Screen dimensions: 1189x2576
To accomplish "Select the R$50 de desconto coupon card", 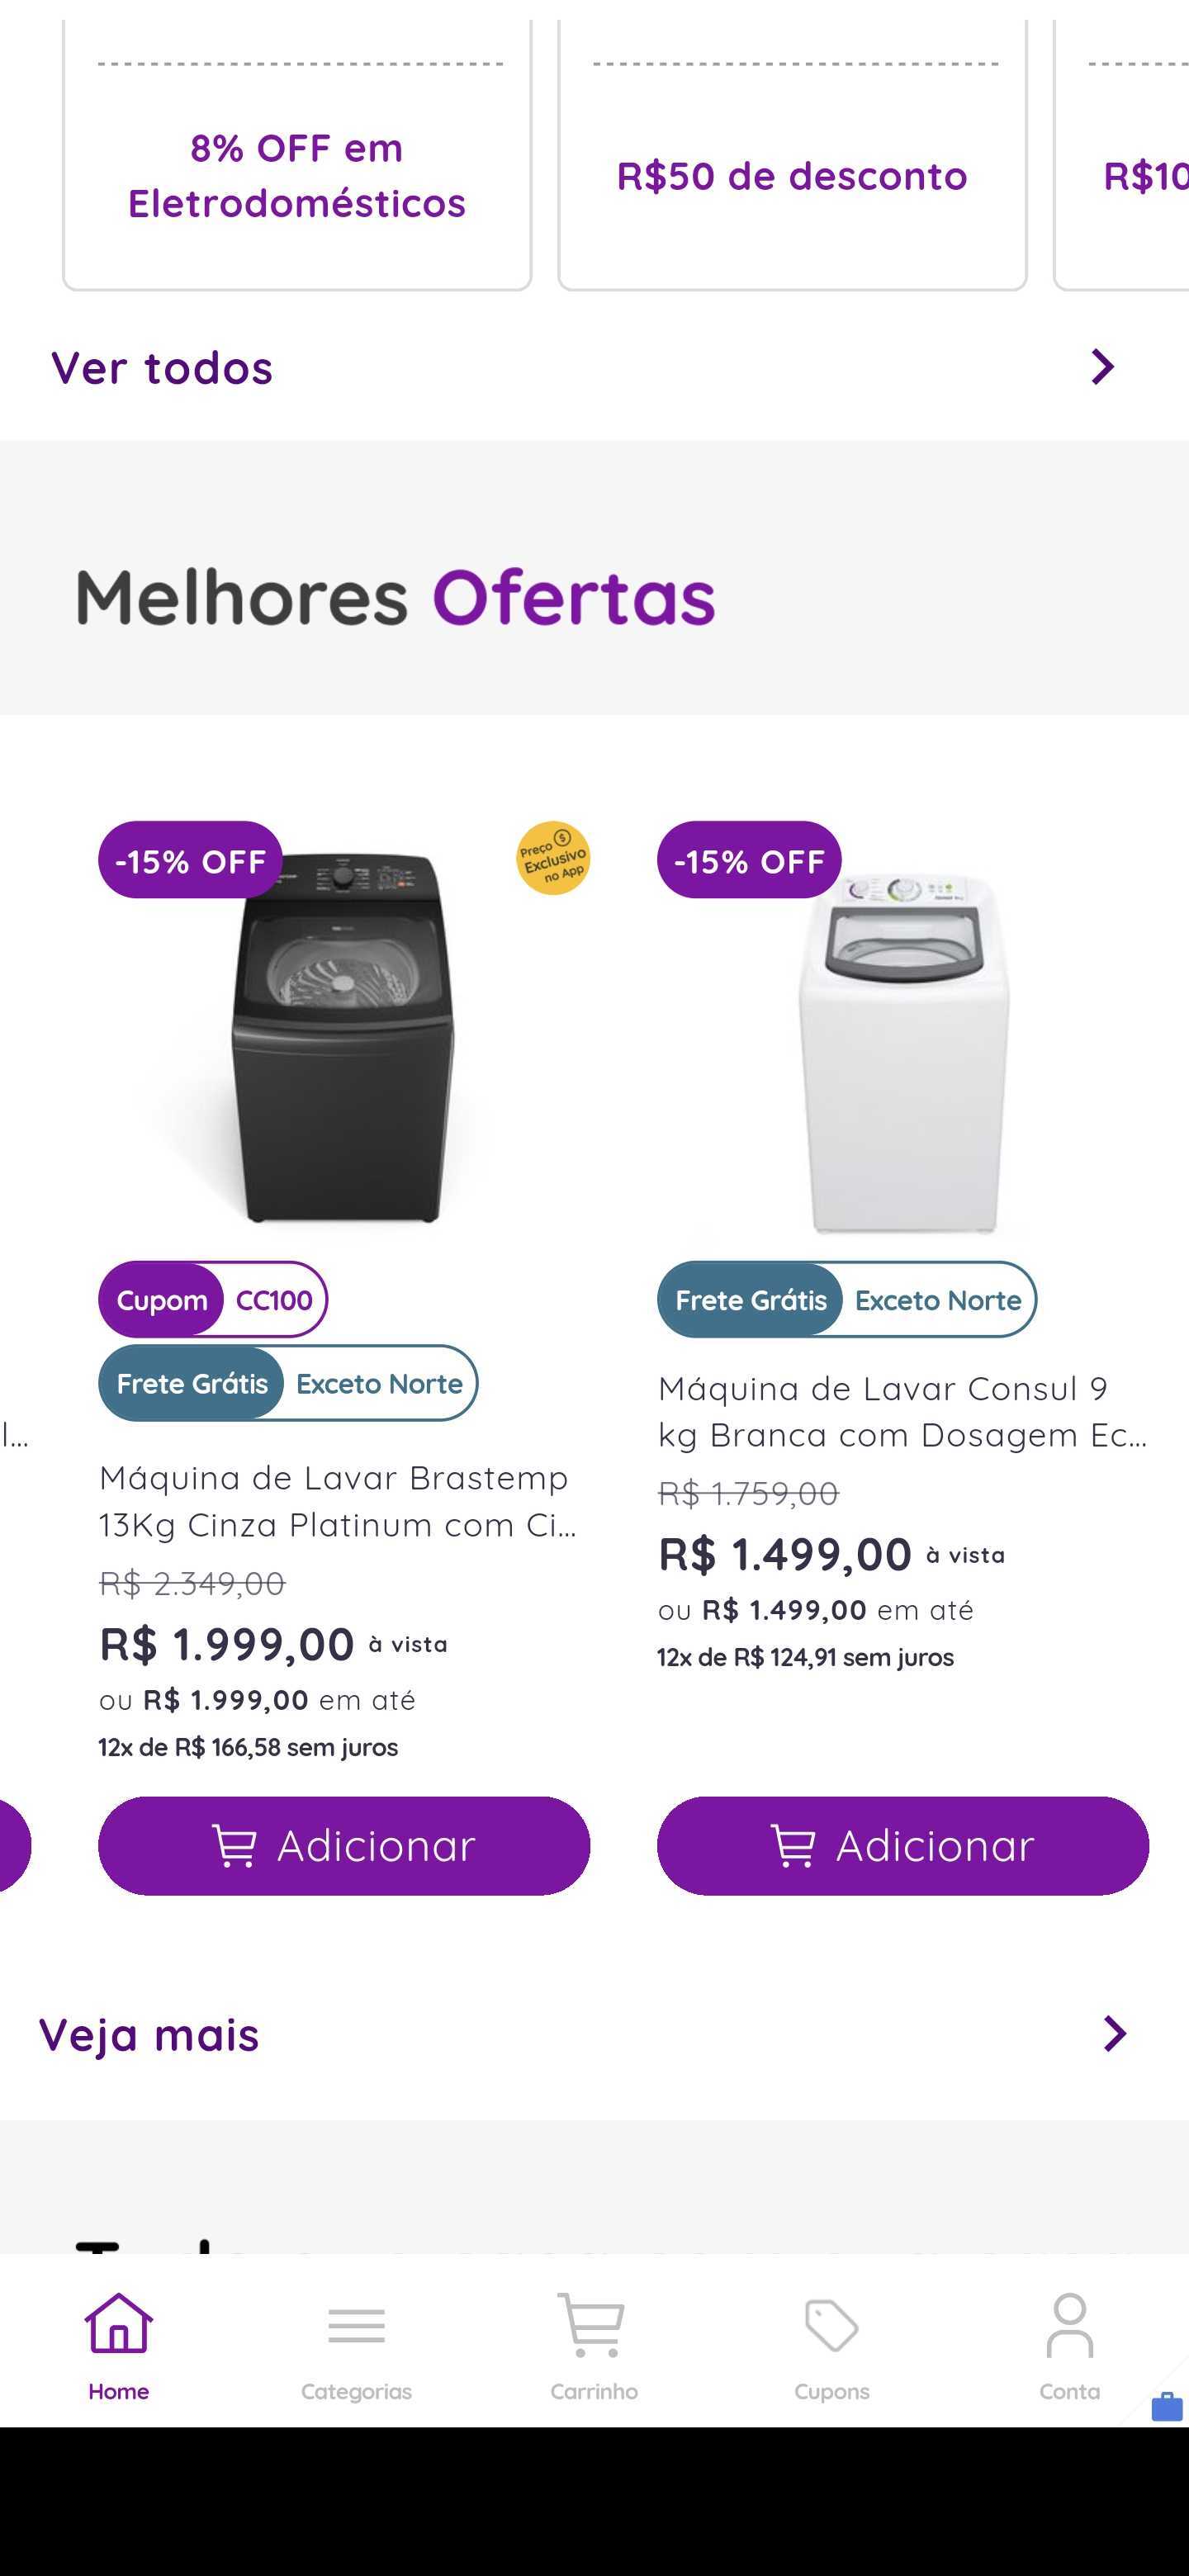I will tap(792, 176).
